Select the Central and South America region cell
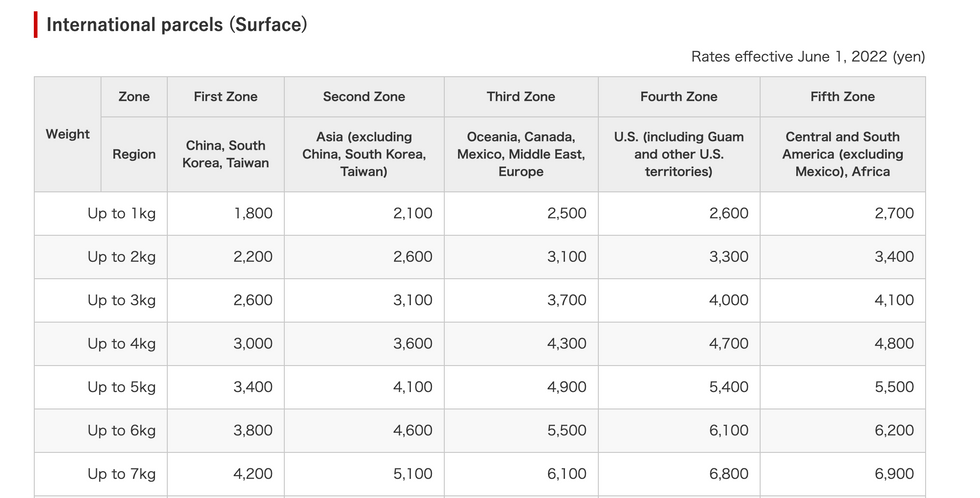The width and height of the screenshot is (980, 498). pos(842,154)
